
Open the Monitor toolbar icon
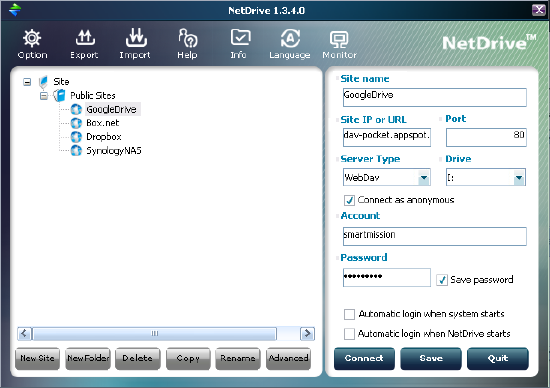[x=339, y=39]
